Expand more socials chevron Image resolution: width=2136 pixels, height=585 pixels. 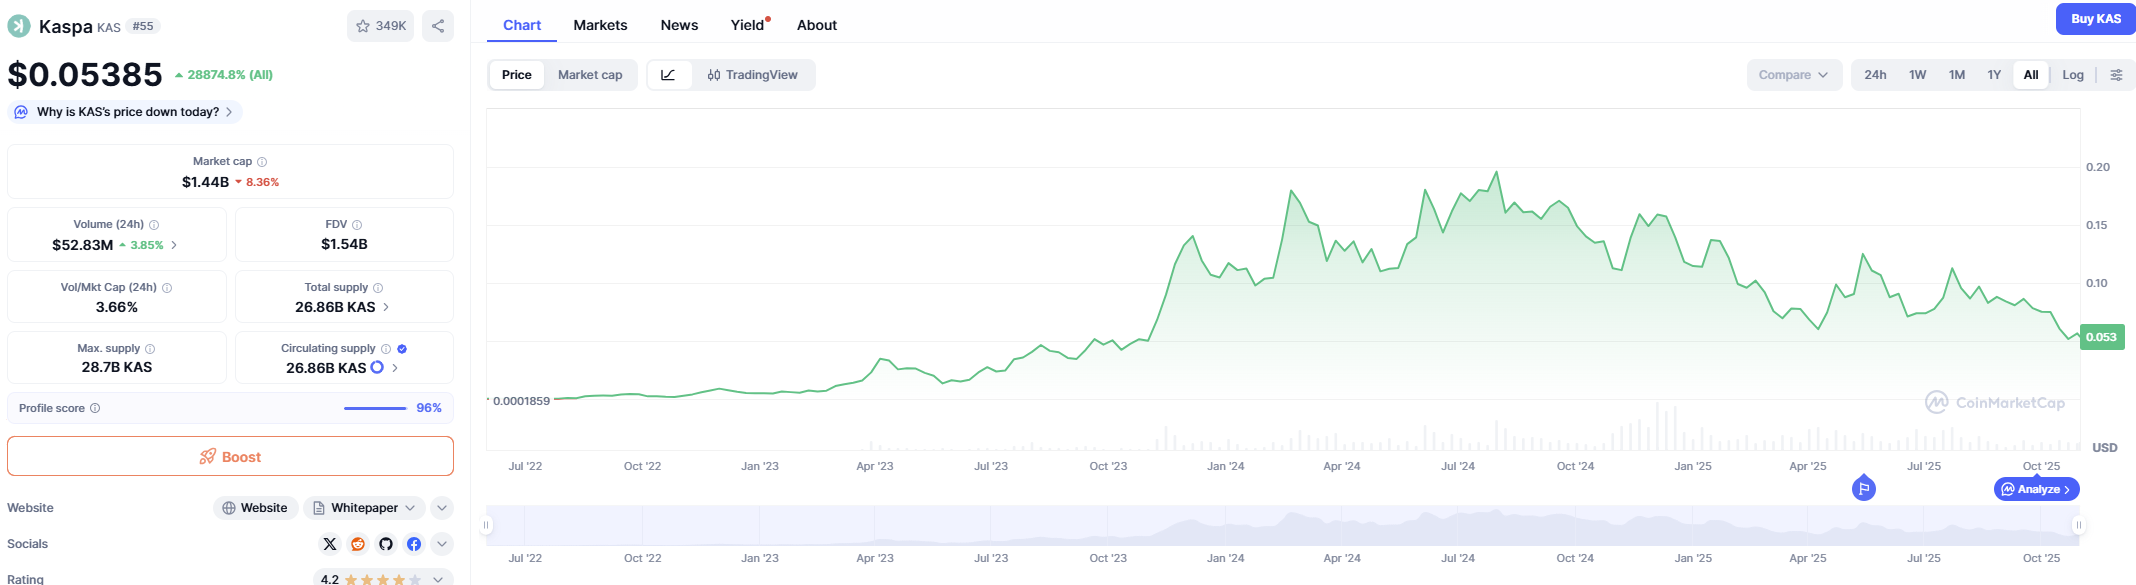point(442,544)
